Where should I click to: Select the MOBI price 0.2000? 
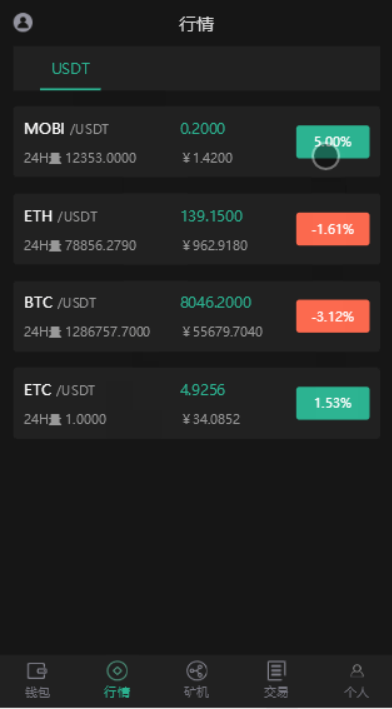[x=203, y=129]
